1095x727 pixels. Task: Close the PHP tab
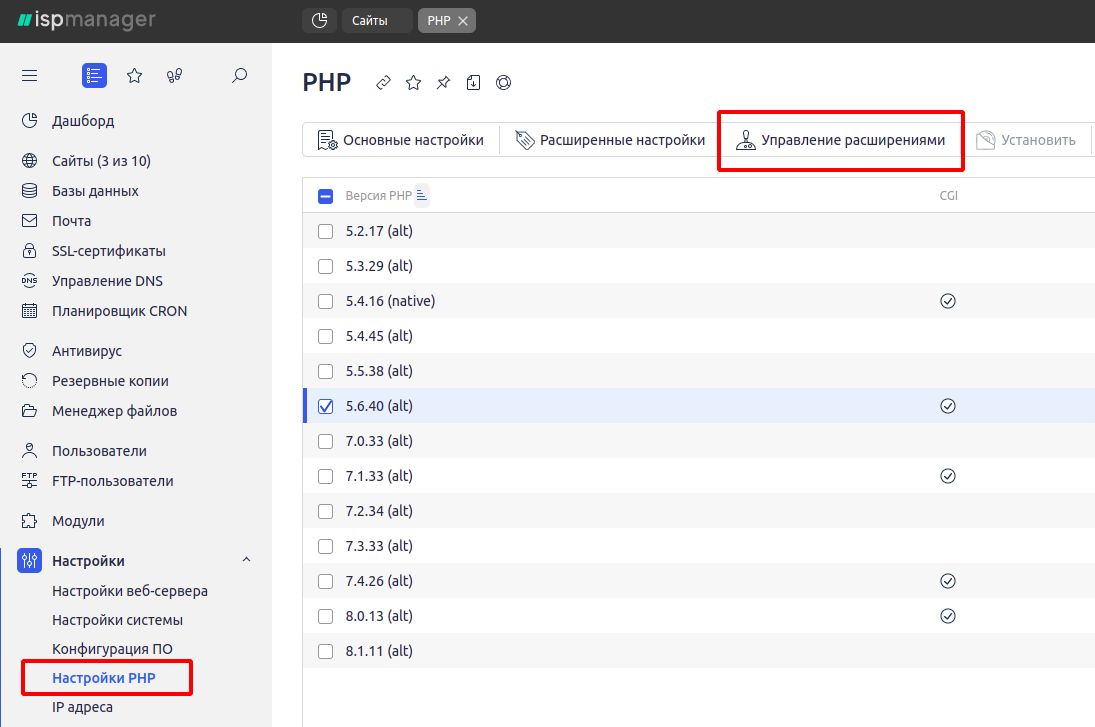[x=463, y=21]
